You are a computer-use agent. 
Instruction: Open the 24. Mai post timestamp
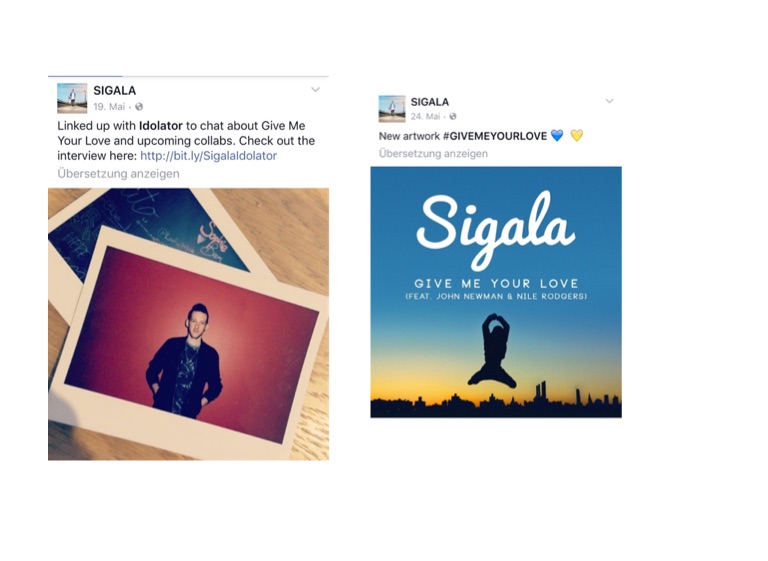pos(425,117)
